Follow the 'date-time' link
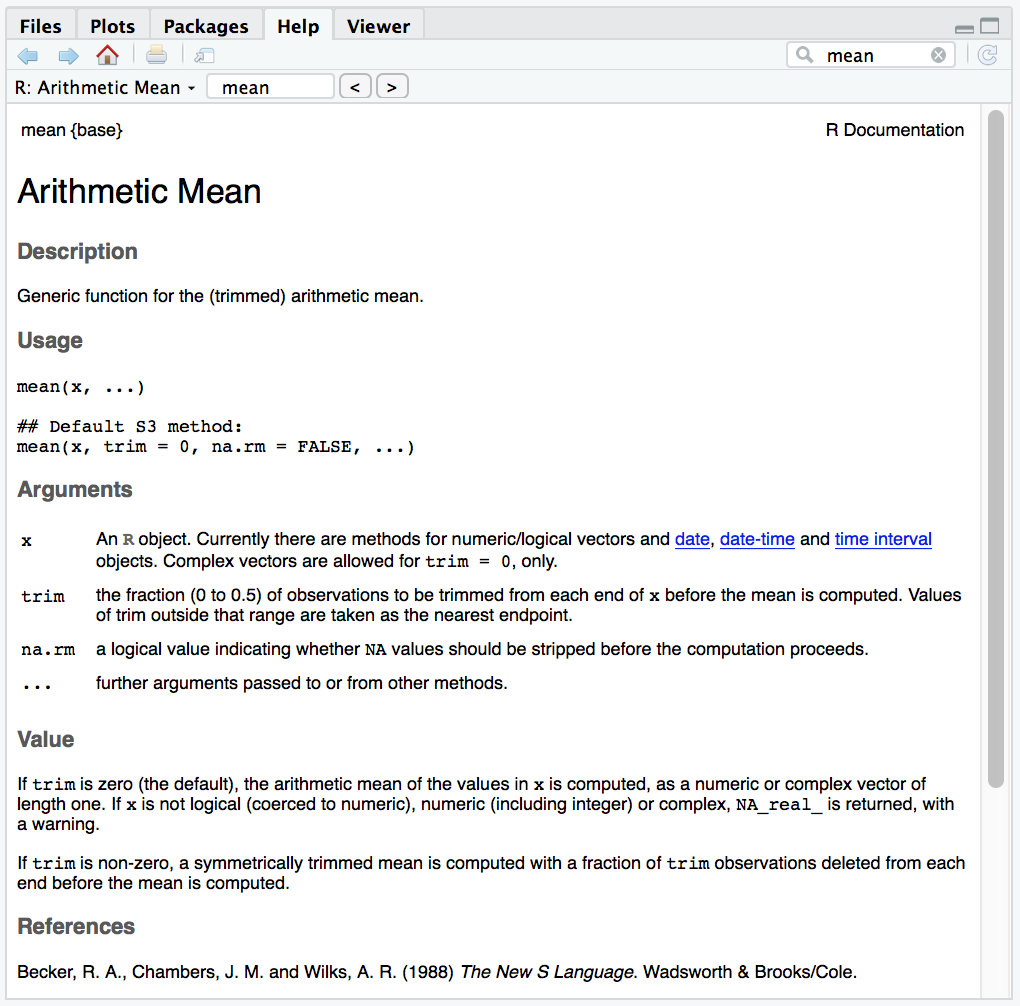This screenshot has width=1020, height=1006. tap(757, 540)
